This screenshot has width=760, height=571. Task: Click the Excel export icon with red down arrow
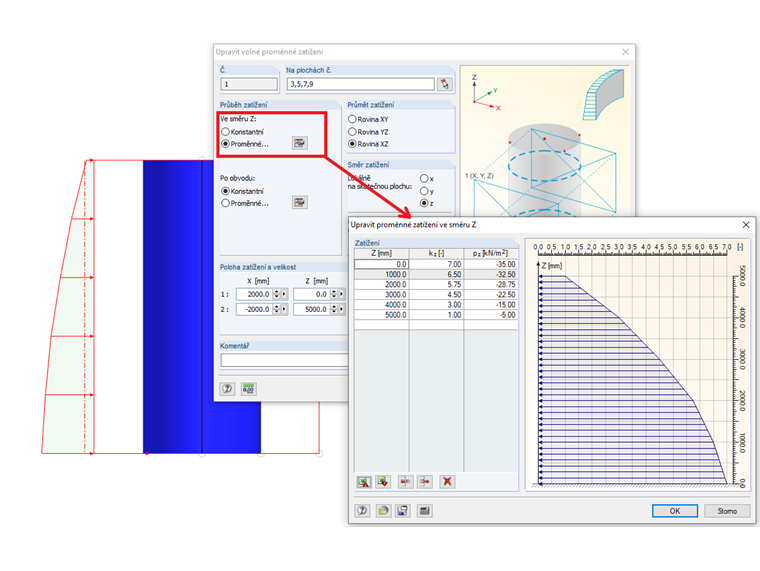[x=383, y=482]
